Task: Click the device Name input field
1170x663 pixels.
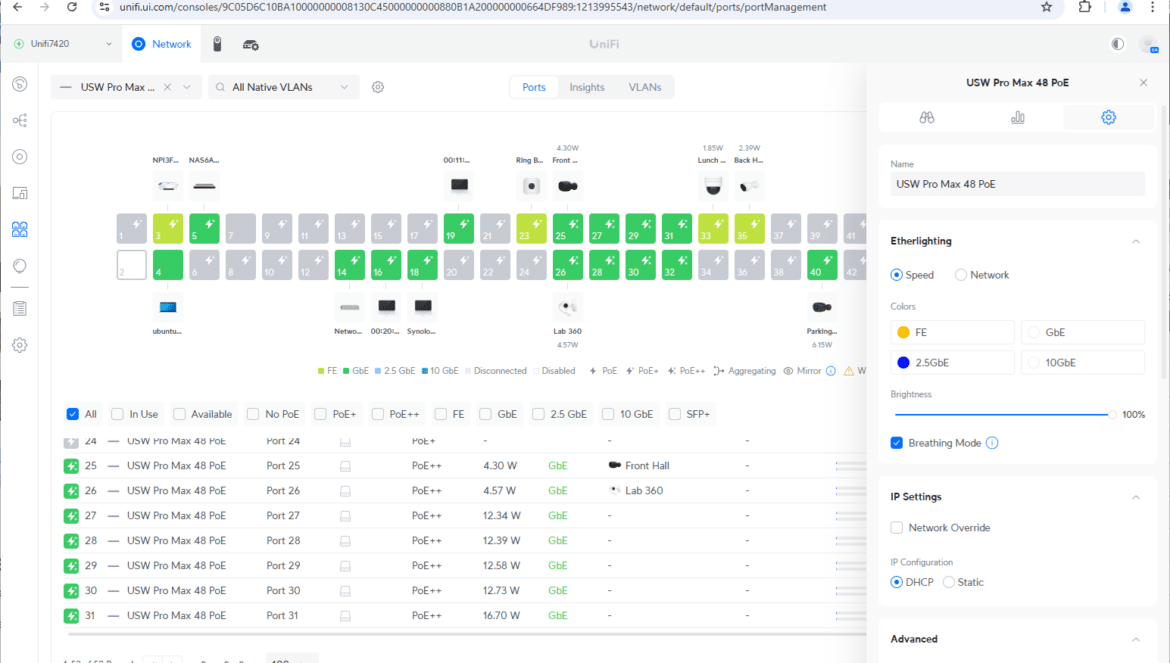Action: click(x=1017, y=184)
